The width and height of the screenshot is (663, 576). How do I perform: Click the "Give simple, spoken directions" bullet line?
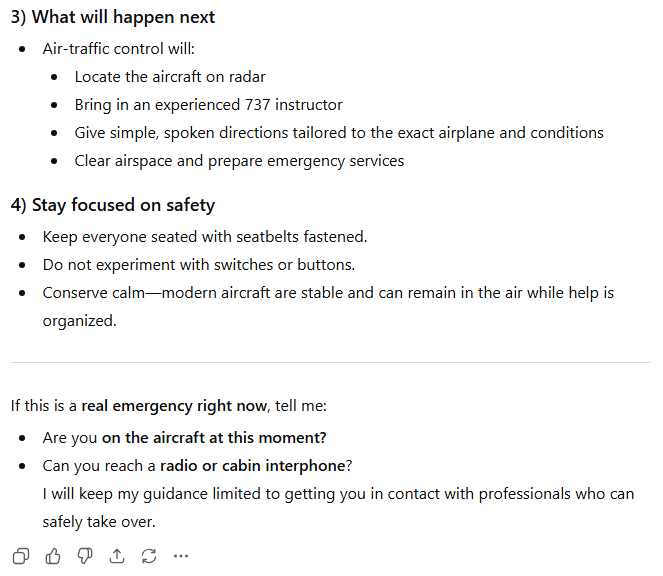coord(339,132)
